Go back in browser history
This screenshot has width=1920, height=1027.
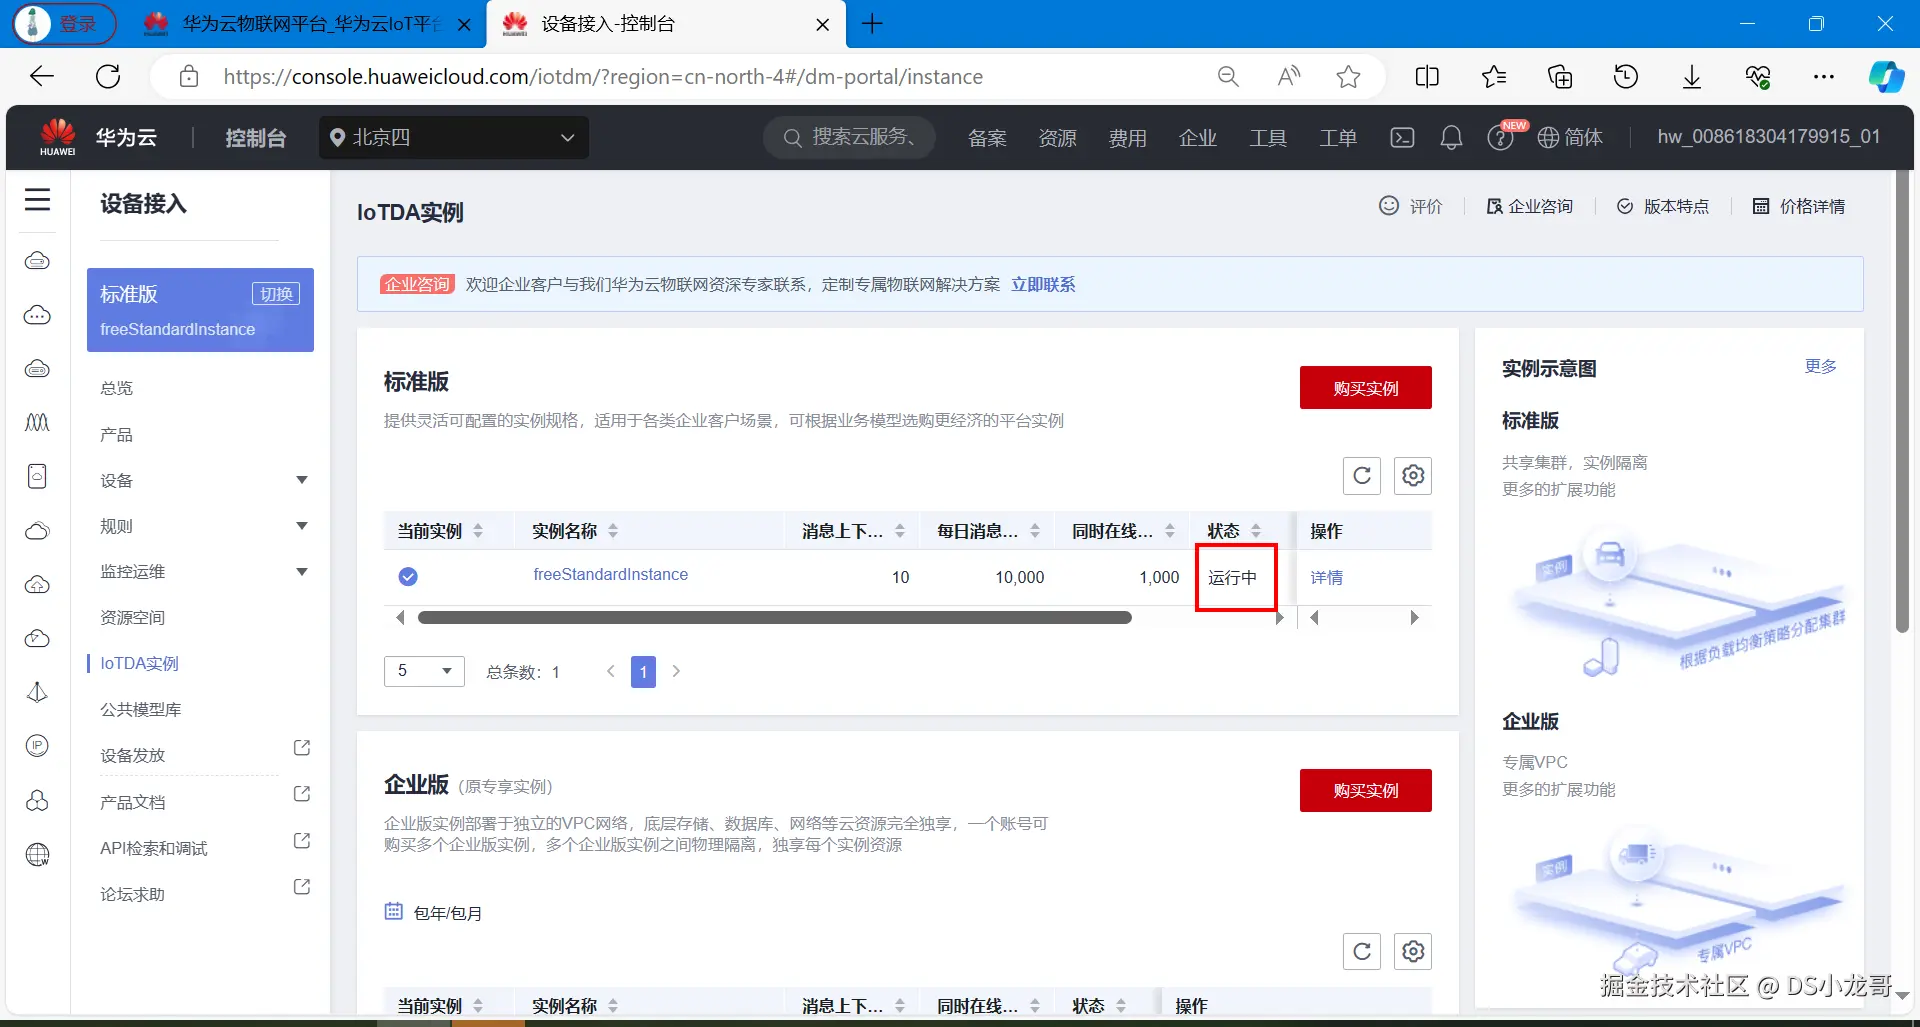tap(42, 77)
